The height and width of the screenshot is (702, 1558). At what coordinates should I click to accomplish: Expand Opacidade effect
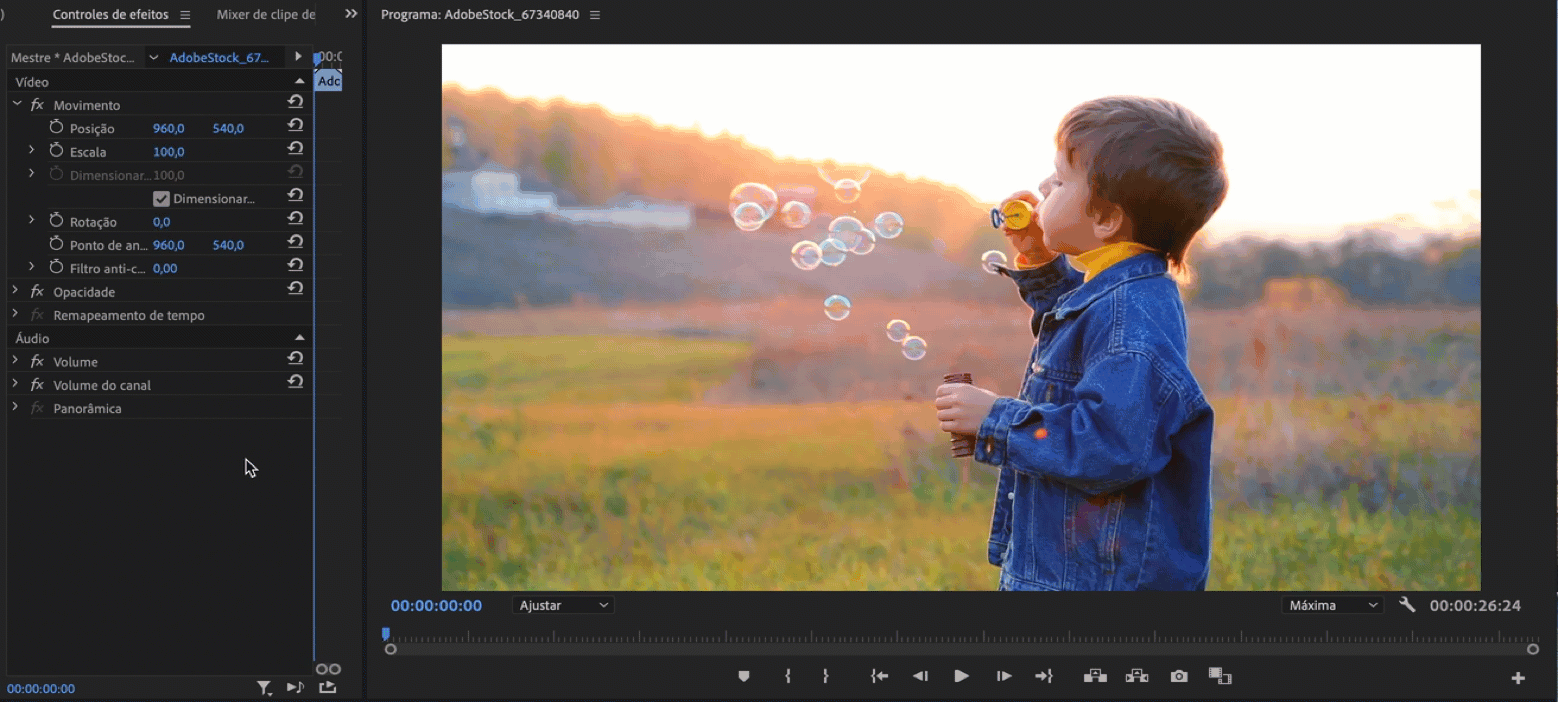[x=15, y=290]
